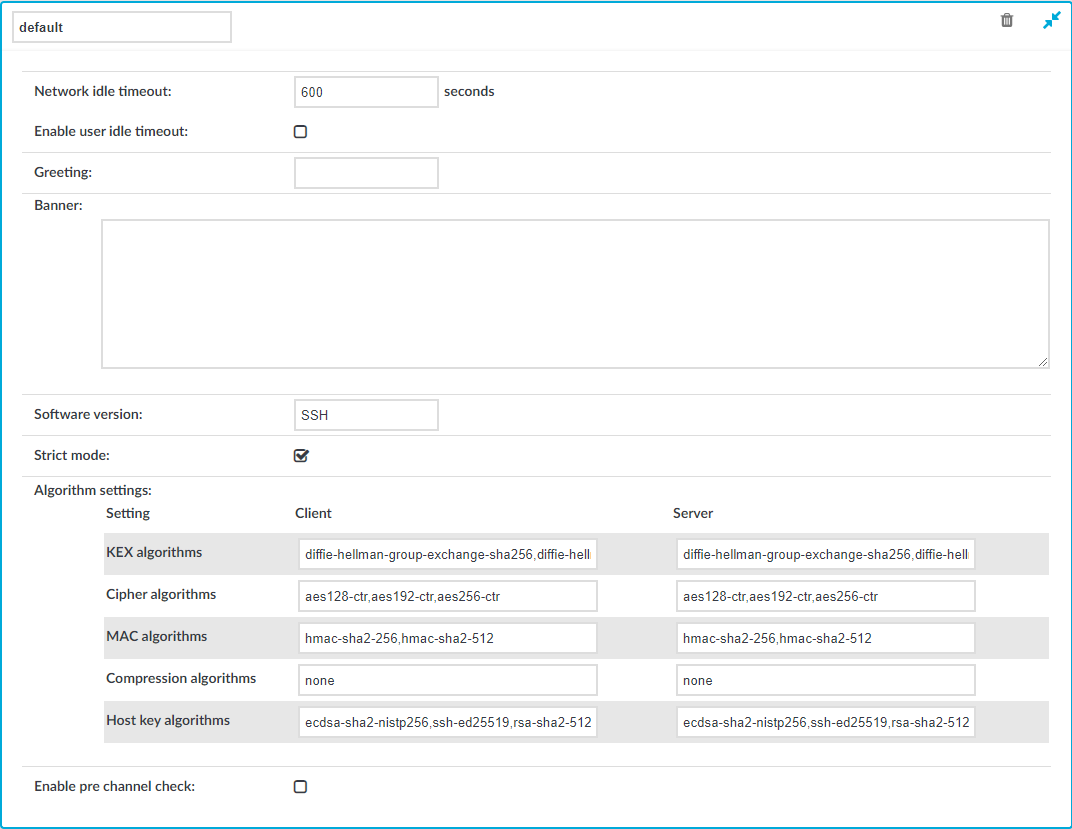Edit the policy name field containing default
This screenshot has width=1072, height=829.
coord(122,27)
